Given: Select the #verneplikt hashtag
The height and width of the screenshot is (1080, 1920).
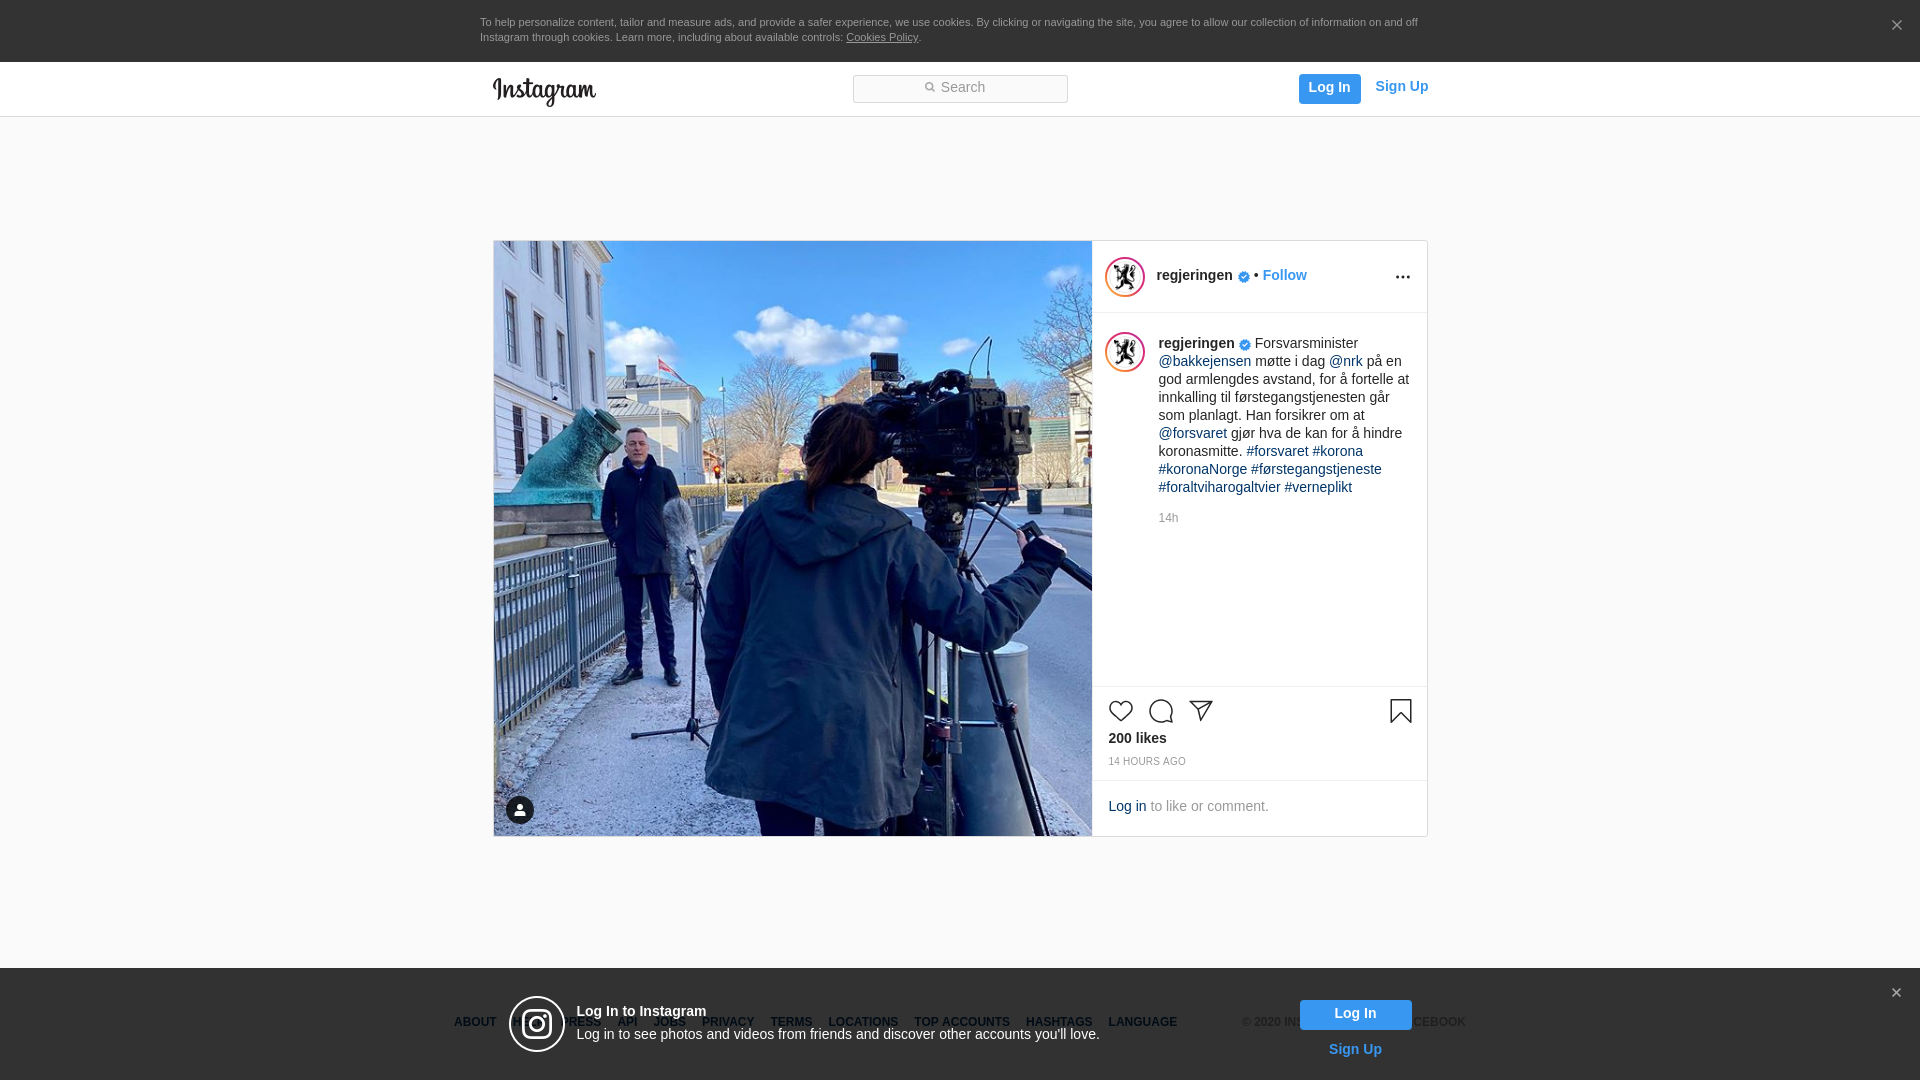Looking at the screenshot, I should pyautogui.click(x=1317, y=487).
